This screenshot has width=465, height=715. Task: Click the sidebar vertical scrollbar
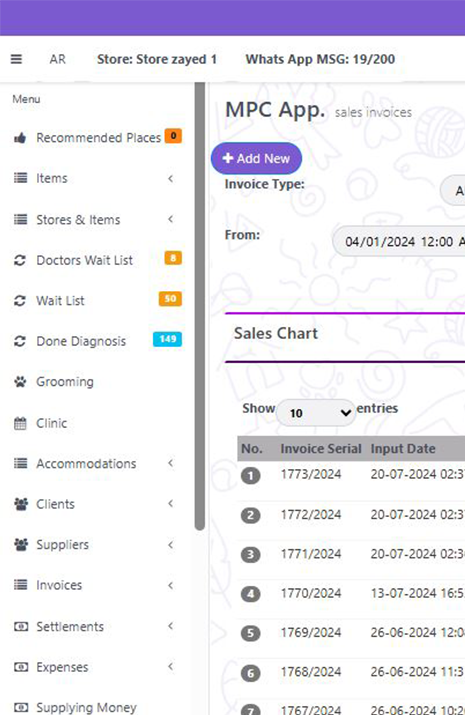click(200, 306)
